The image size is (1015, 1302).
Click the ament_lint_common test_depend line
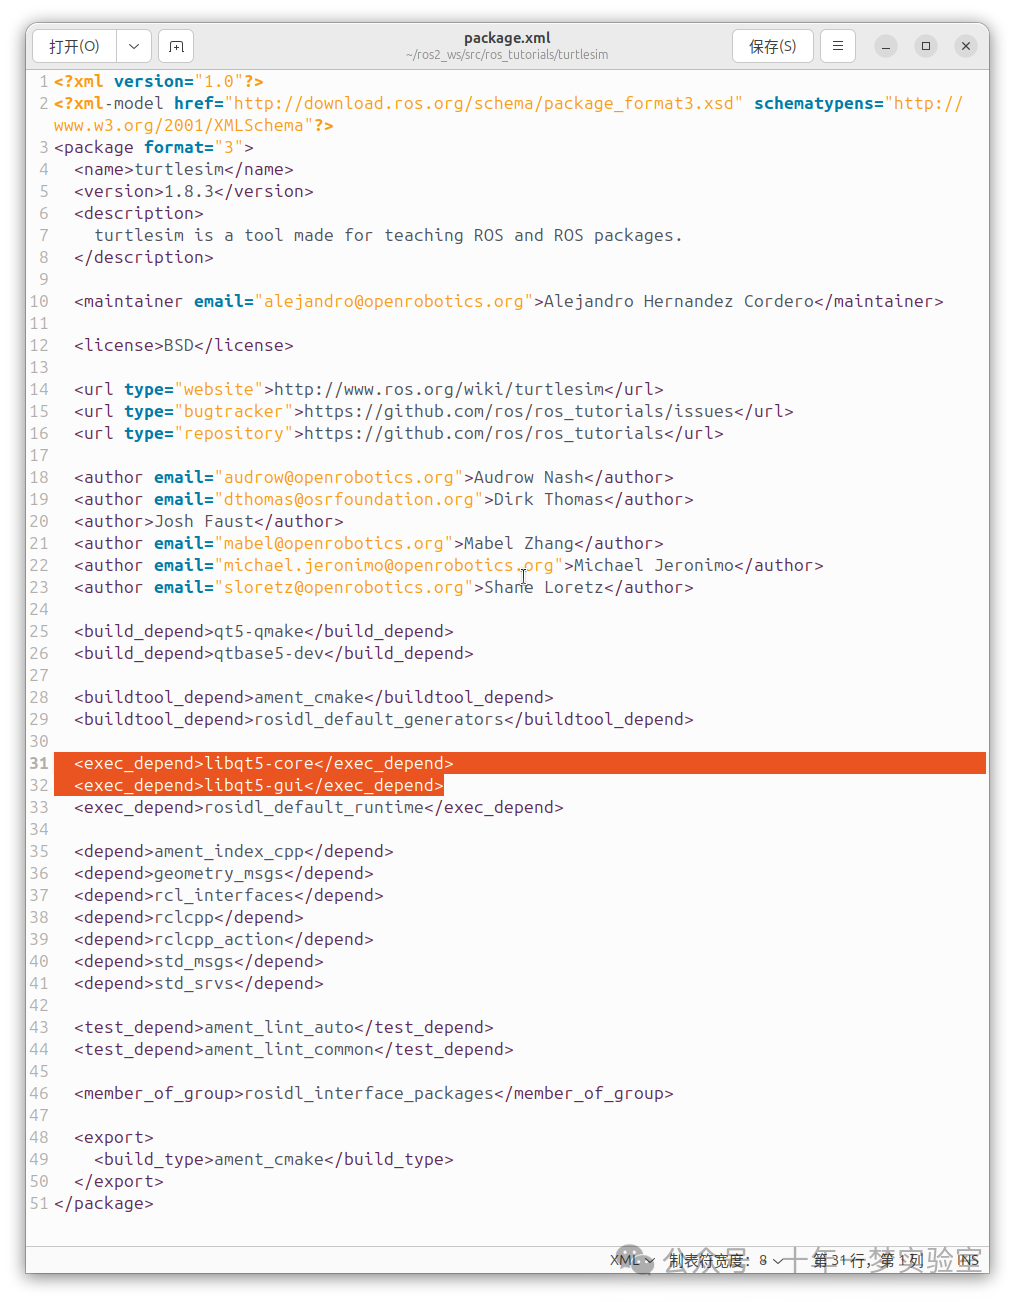pyautogui.click(x=294, y=1049)
